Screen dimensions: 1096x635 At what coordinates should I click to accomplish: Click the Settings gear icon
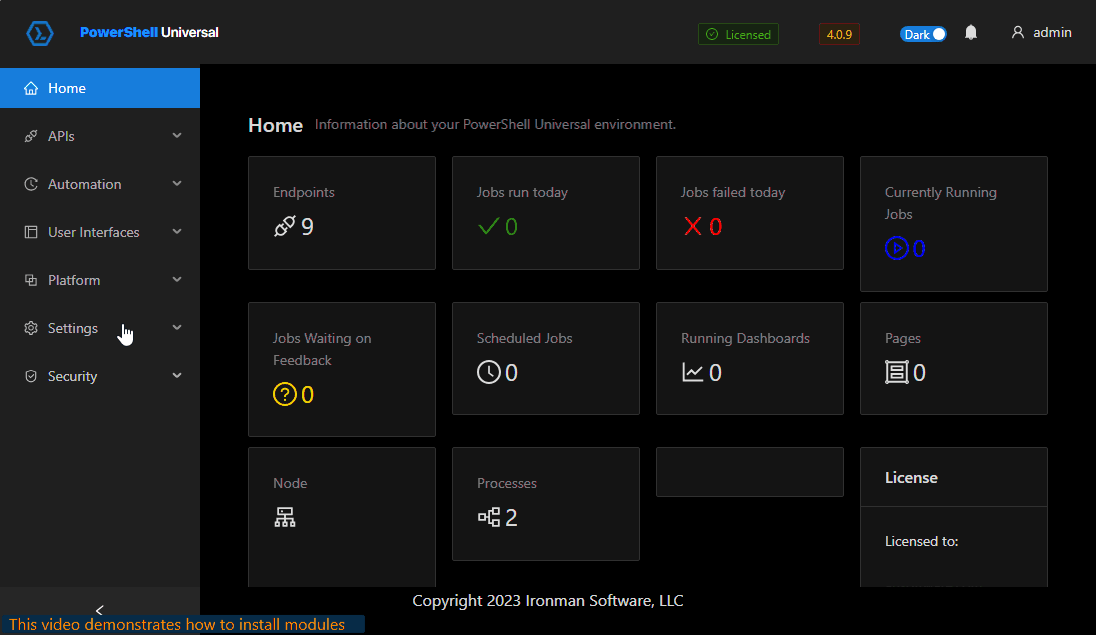point(31,328)
